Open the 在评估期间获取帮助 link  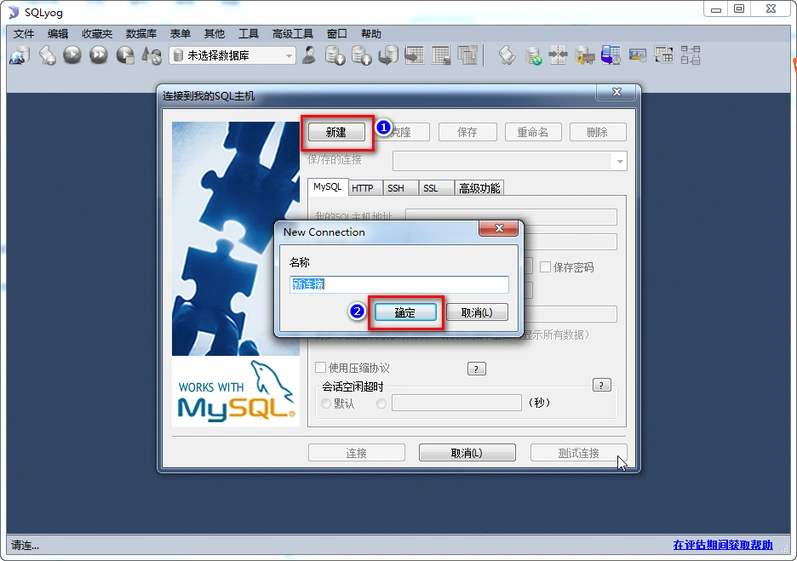click(x=723, y=545)
